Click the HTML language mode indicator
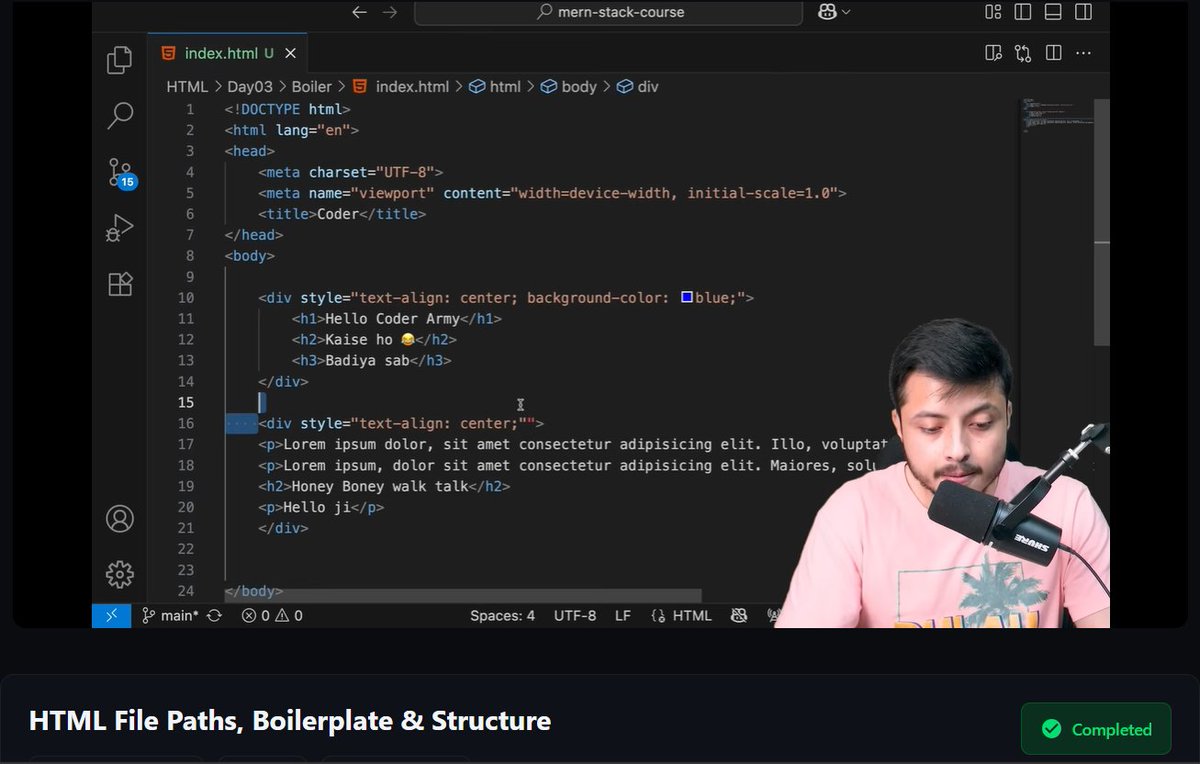This screenshot has width=1200, height=764. click(x=681, y=616)
